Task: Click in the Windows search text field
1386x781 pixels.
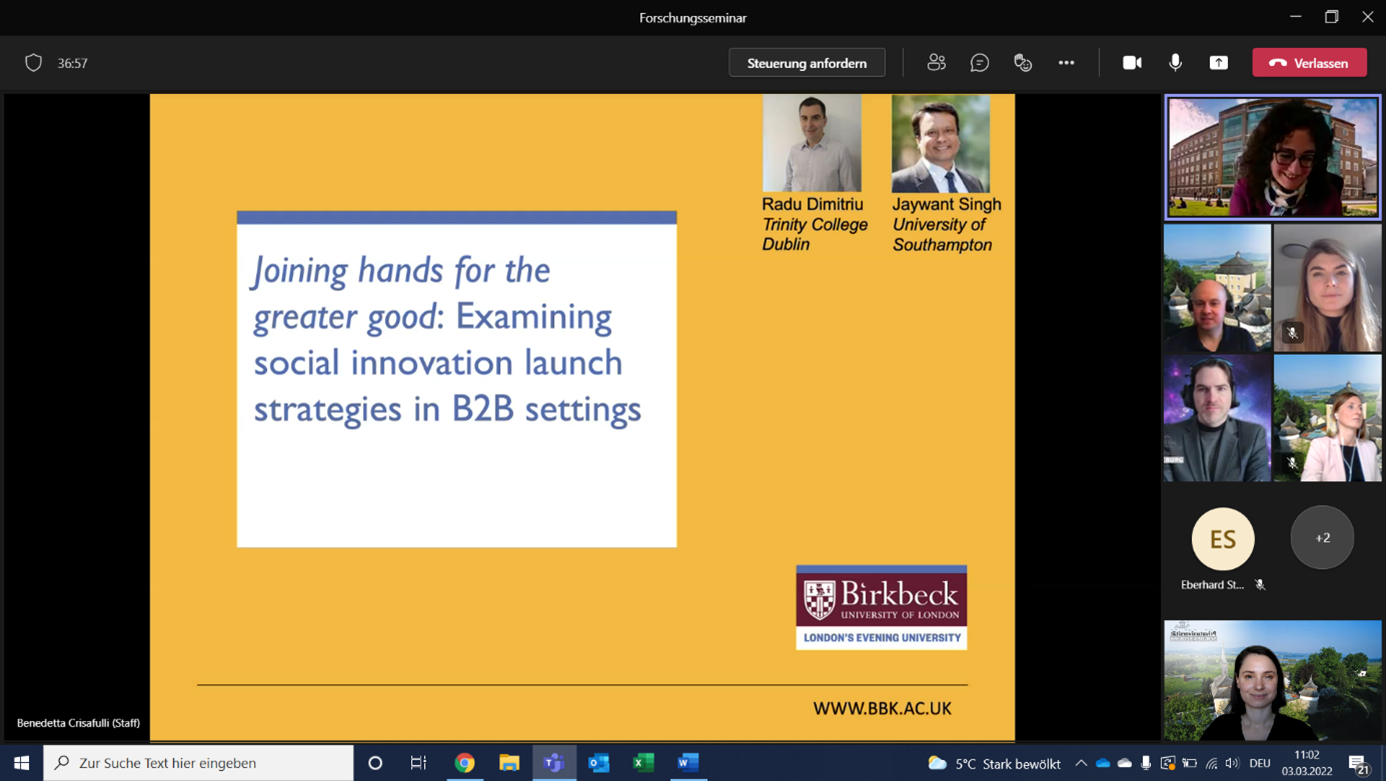Action: (x=210, y=763)
